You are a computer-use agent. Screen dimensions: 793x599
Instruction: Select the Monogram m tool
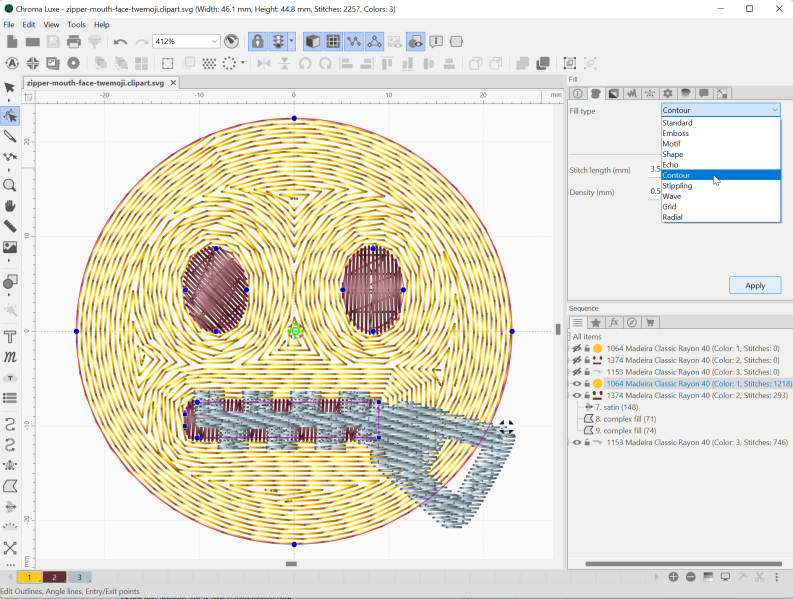[x=10, y=357]
